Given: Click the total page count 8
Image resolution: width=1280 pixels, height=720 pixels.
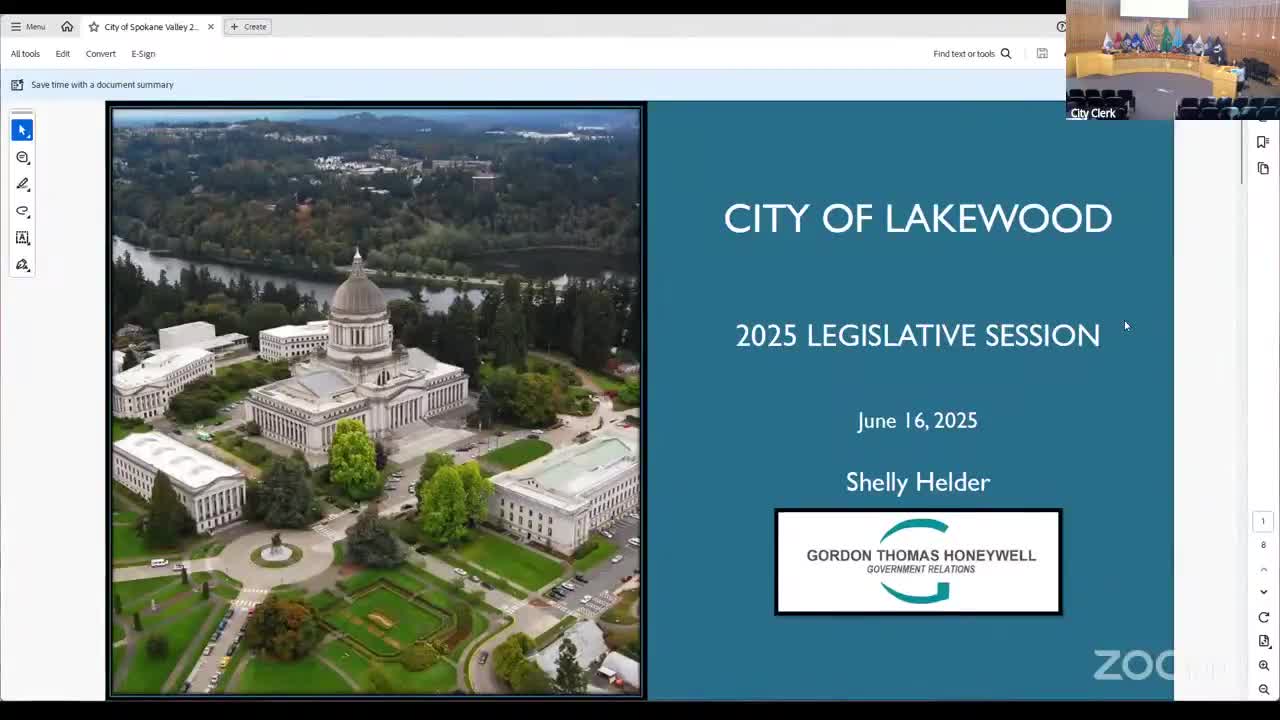Looking at the screenshot, I should point(1263,545).
